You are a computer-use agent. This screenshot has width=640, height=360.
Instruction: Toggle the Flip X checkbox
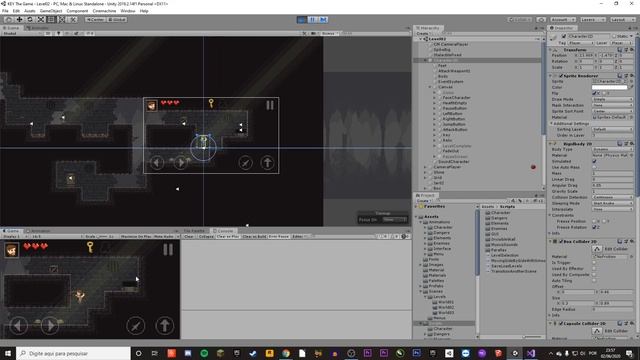pos(594,93)
